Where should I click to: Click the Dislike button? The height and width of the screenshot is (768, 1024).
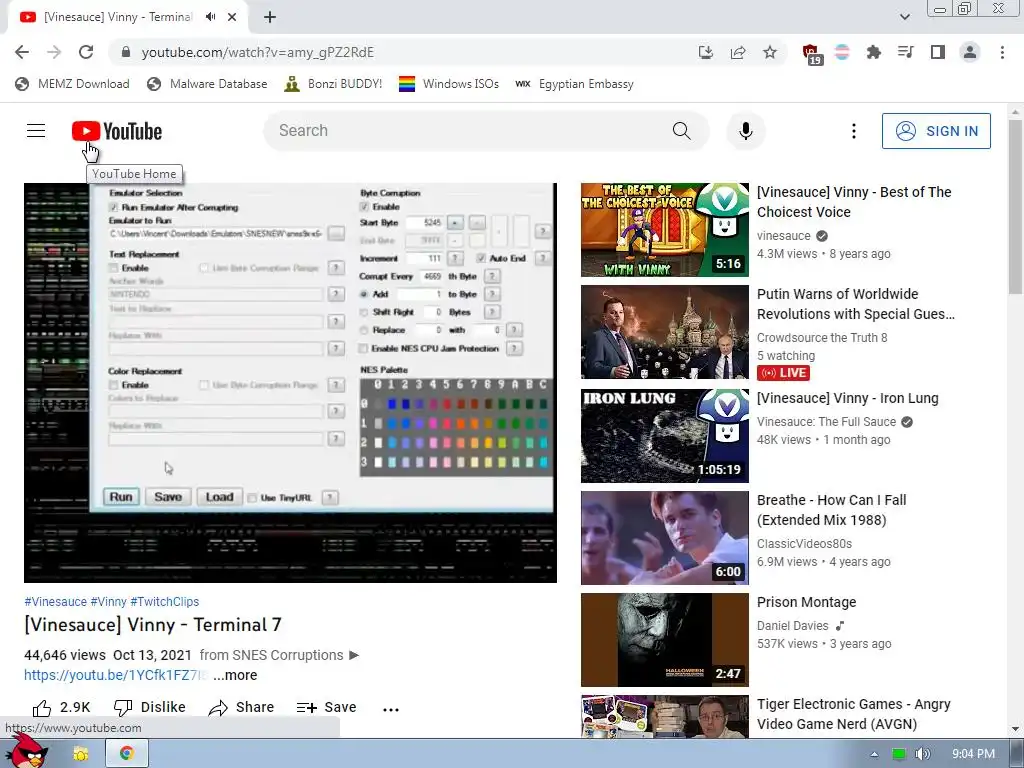pyautogui.click(x=150, y=707)
